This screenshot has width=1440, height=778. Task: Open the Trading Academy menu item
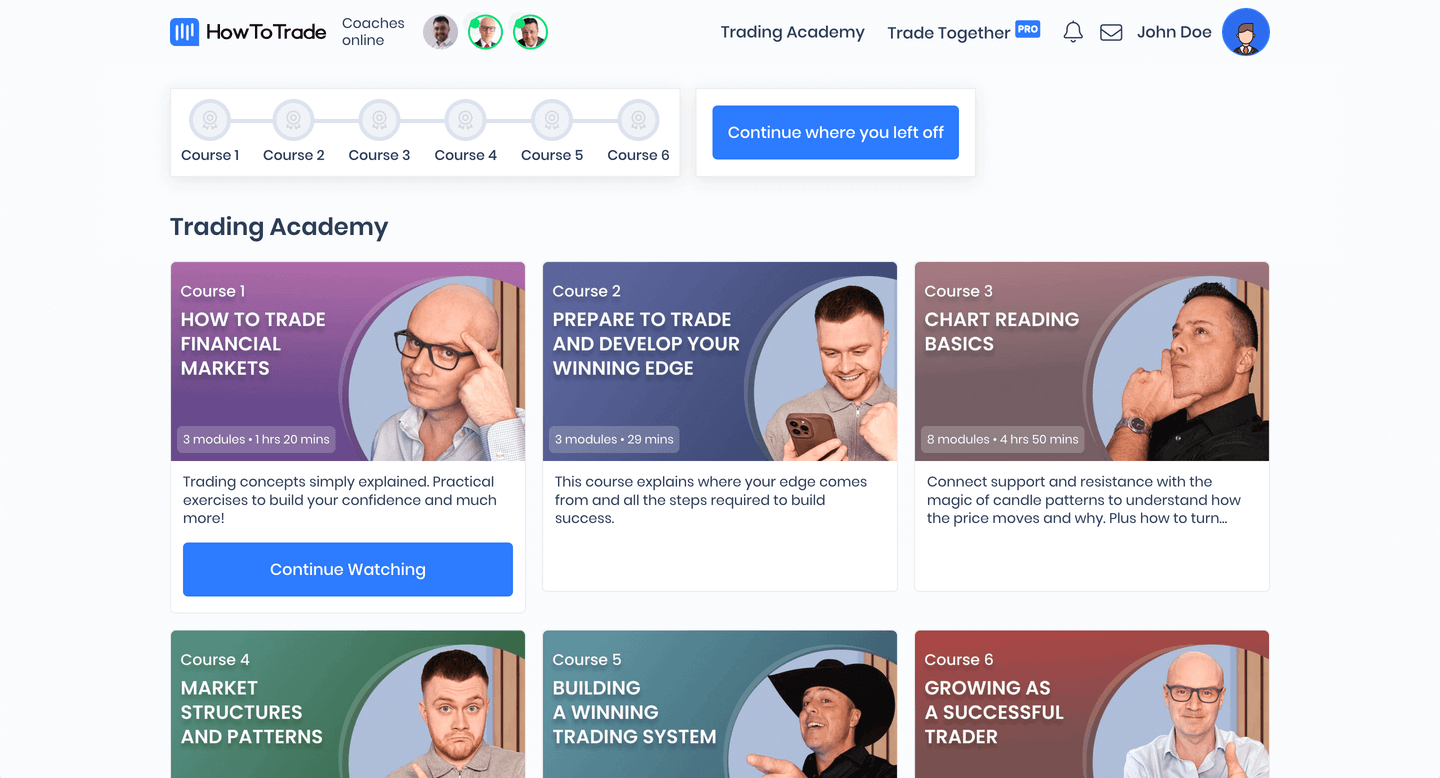click(792, 32)
